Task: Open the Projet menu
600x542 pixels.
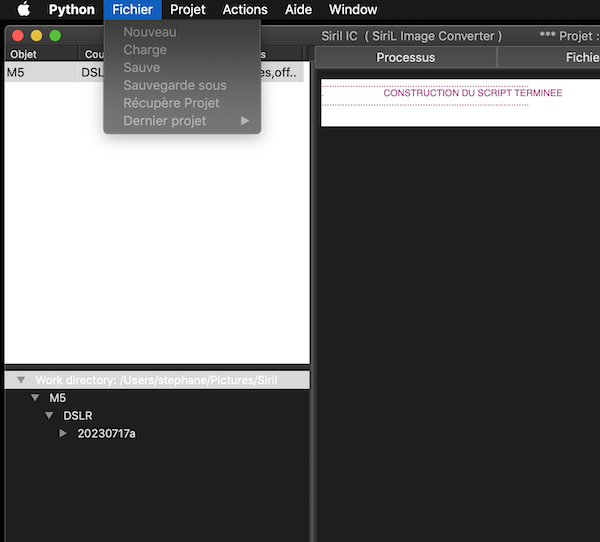Action: click(188, 10)
